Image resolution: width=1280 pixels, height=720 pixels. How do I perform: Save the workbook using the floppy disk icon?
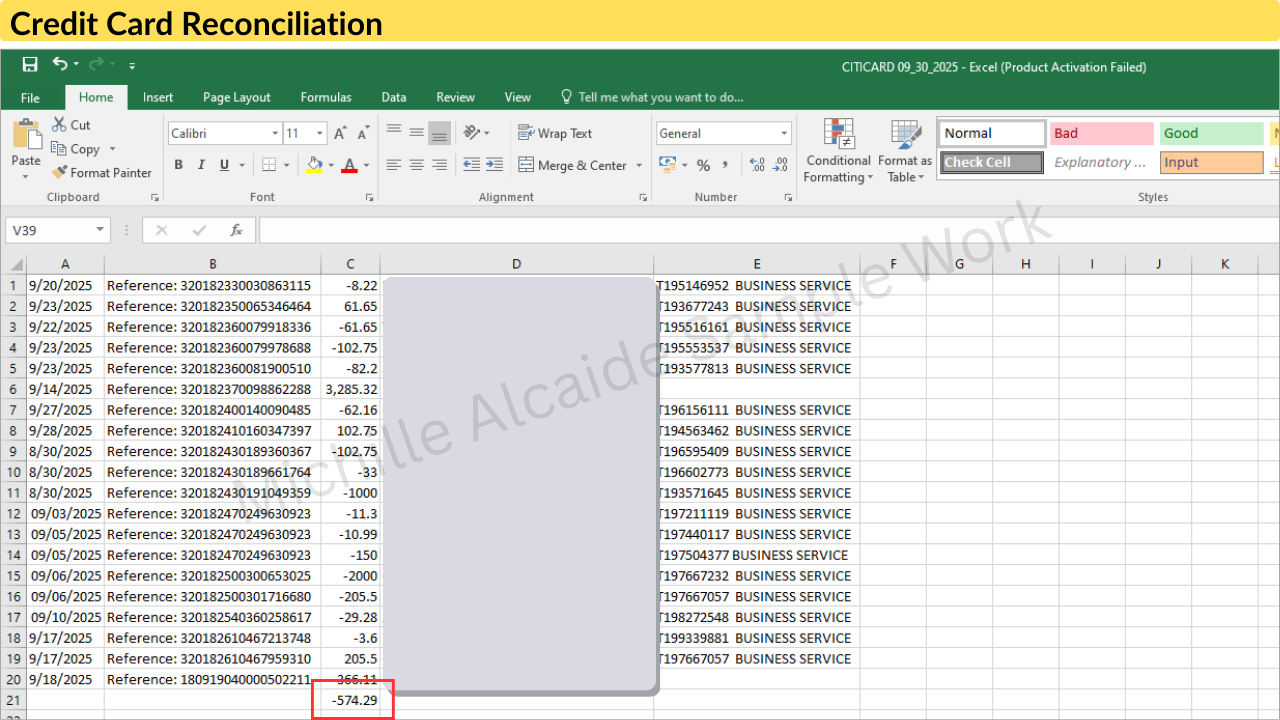30,65
